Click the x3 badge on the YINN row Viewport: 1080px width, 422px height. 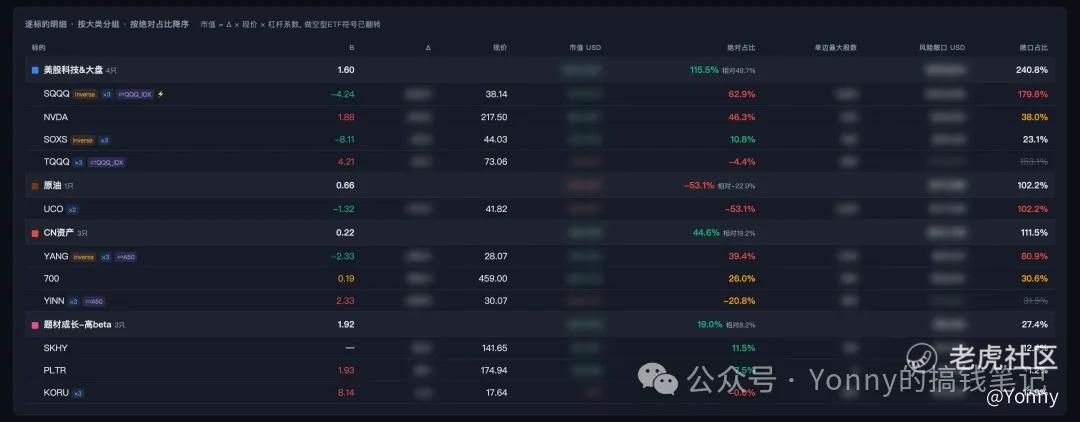(73, 302)
